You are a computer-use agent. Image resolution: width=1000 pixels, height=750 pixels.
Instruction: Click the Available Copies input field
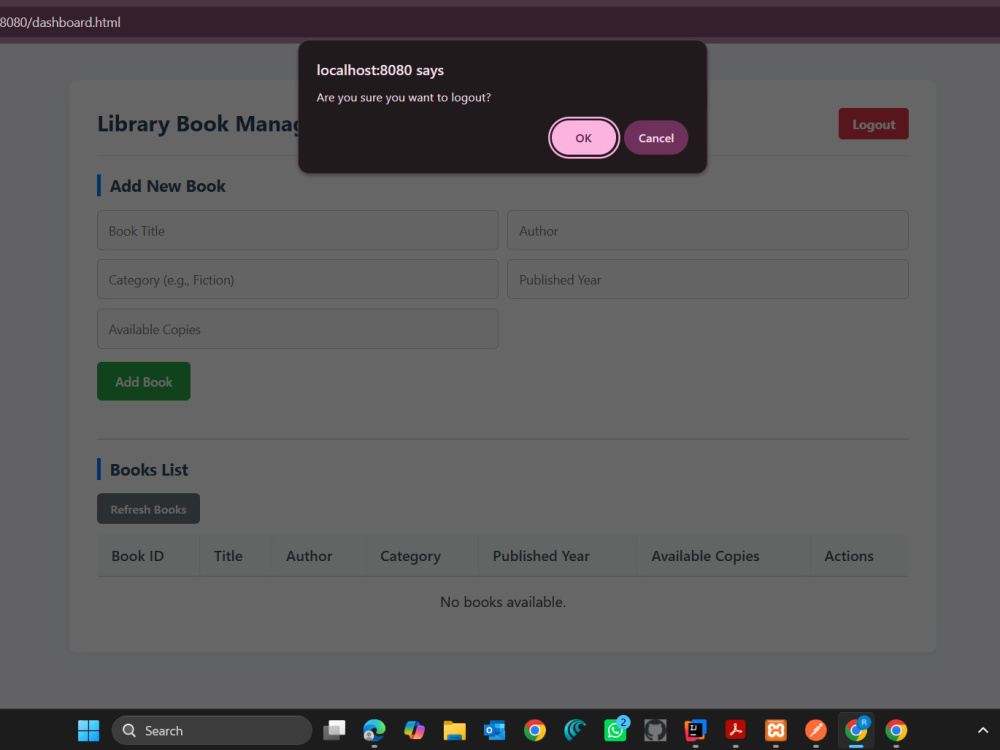[298, 329]
